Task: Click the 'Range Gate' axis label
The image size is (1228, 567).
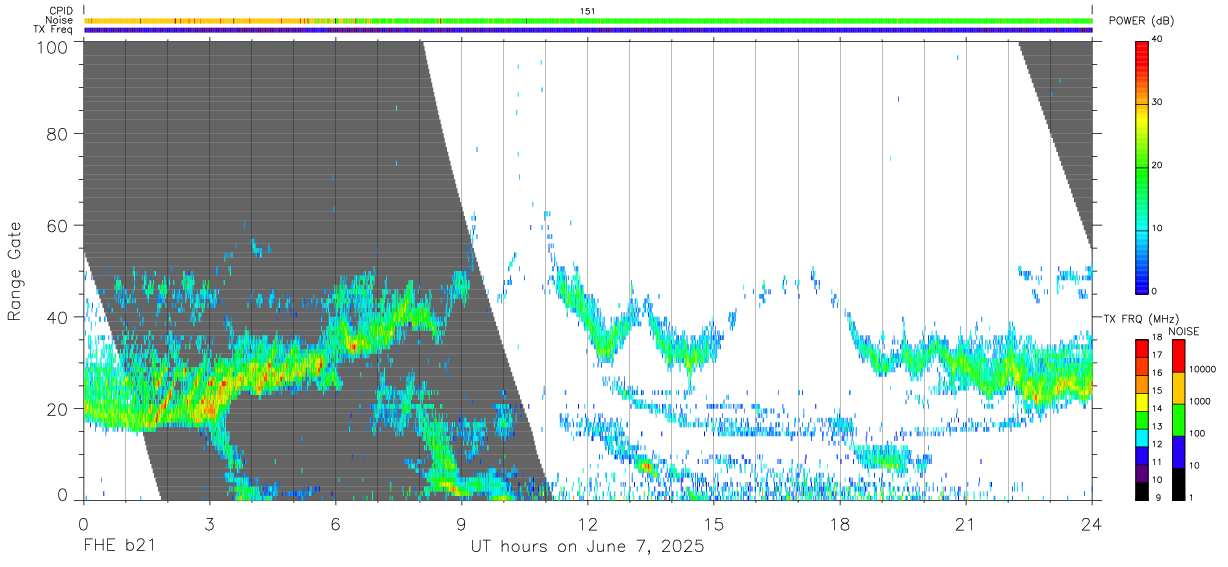Action: click(15, 271)
